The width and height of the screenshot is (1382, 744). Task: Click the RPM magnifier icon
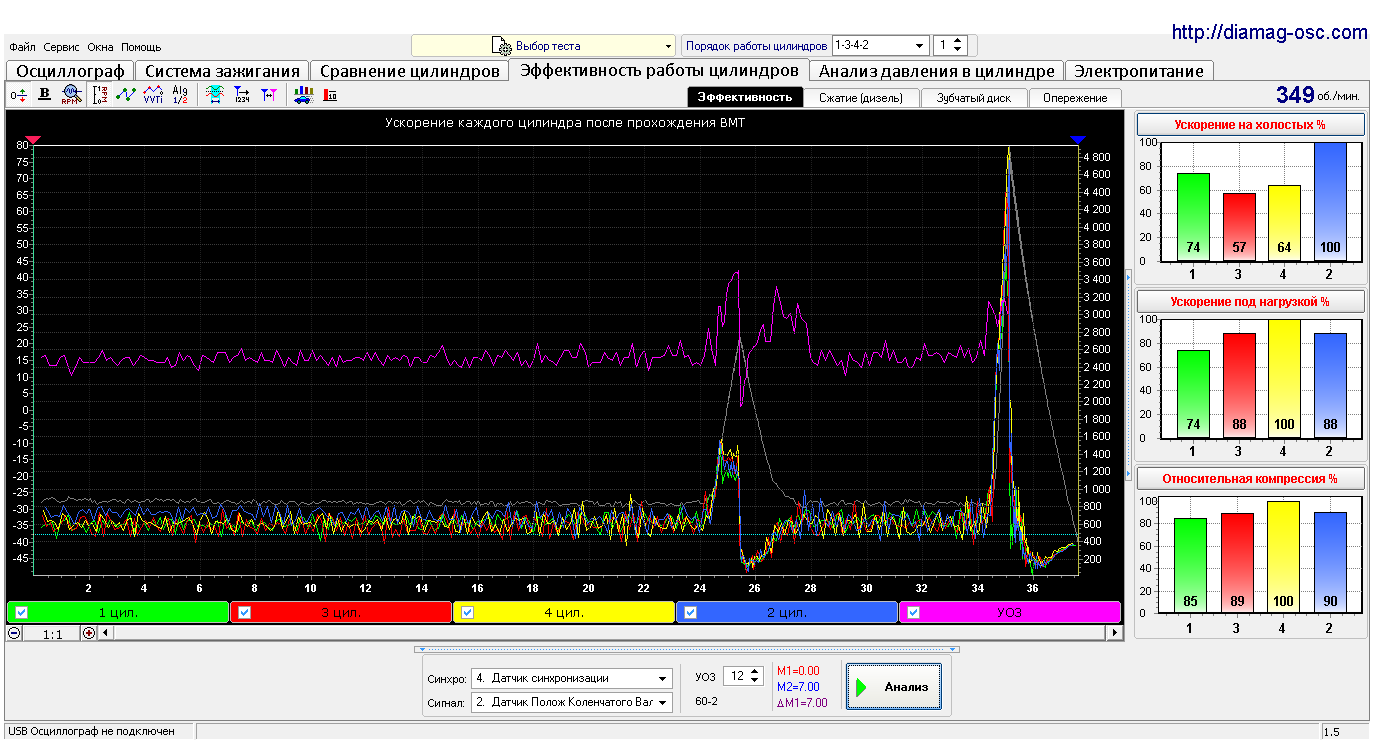70,95
